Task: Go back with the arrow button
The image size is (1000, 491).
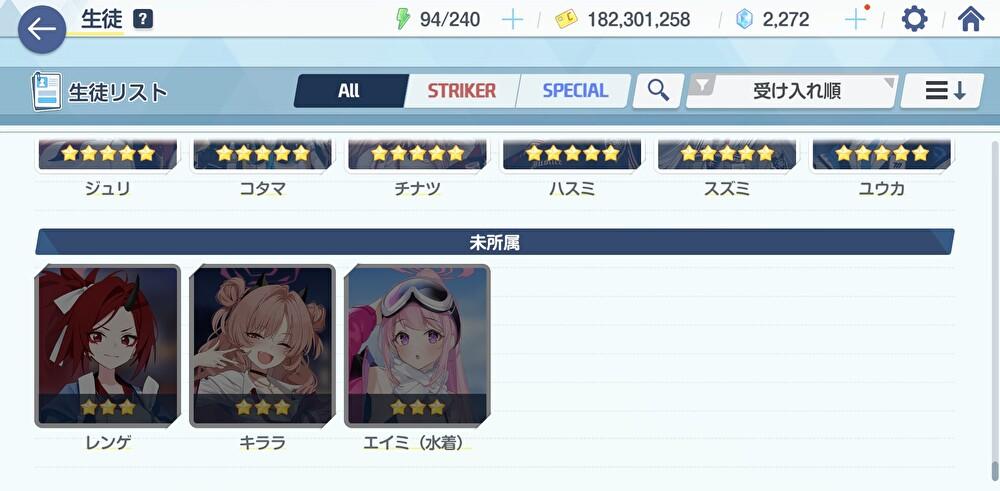Action: (42, 29)
